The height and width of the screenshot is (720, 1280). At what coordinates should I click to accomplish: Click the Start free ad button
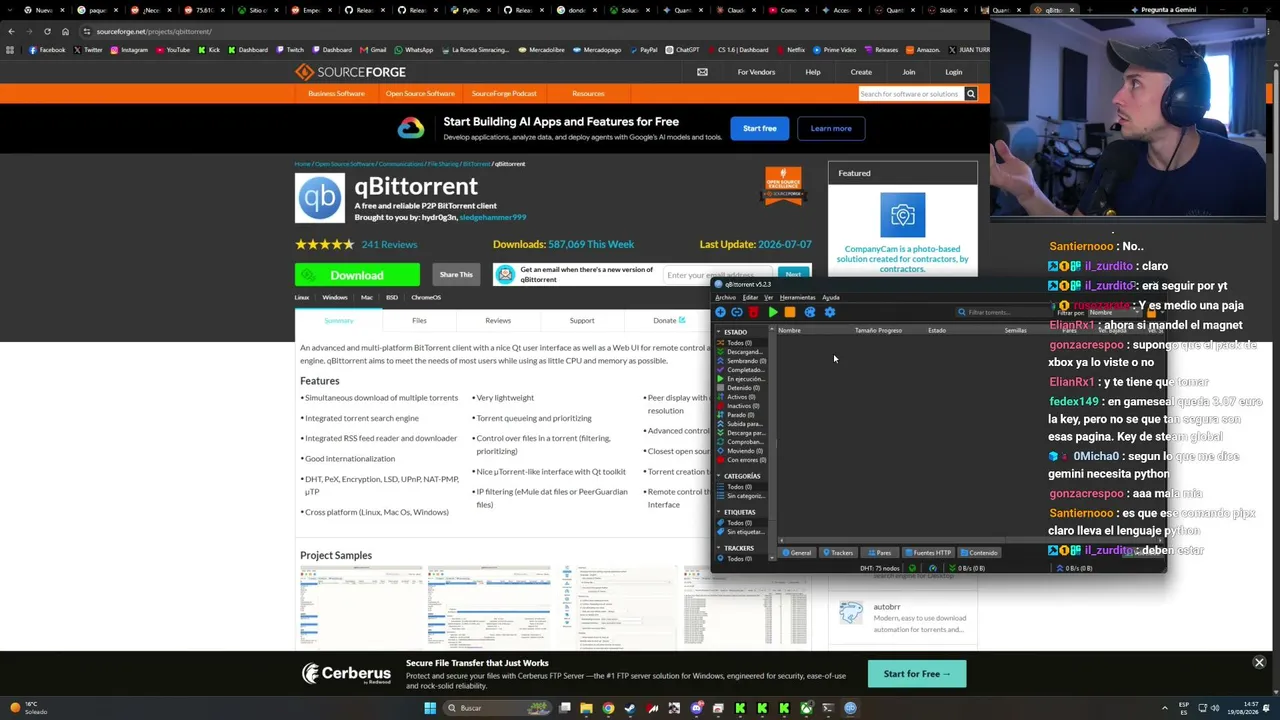click(x=760, y=128)
